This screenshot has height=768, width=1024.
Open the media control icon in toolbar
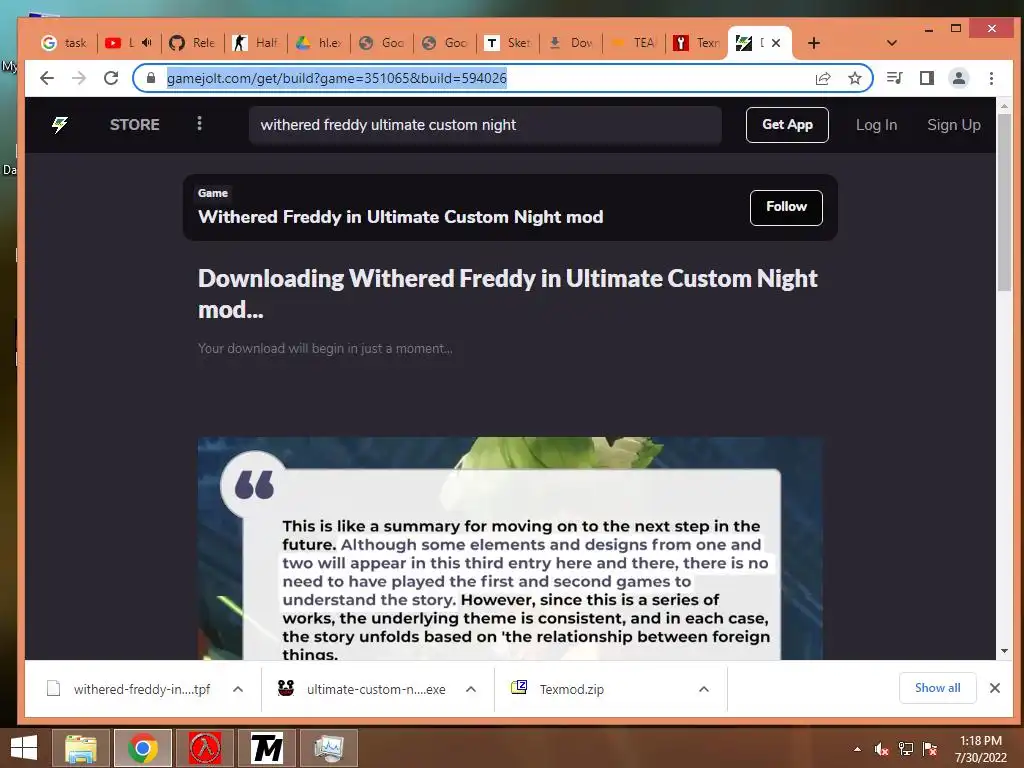895,78
